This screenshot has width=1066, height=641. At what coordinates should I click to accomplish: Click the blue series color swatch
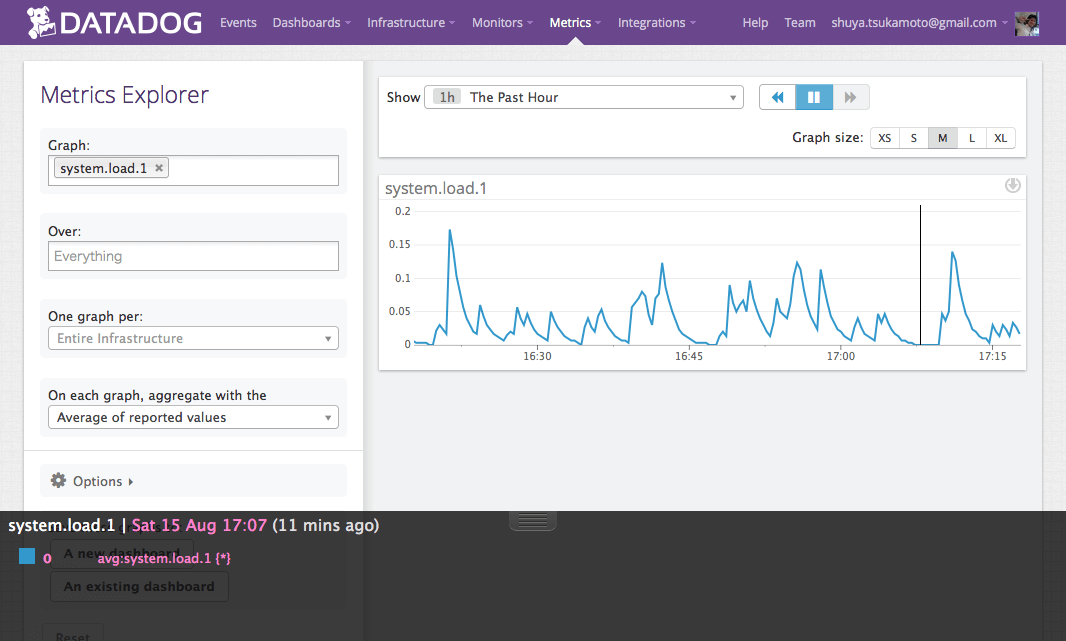27,556
